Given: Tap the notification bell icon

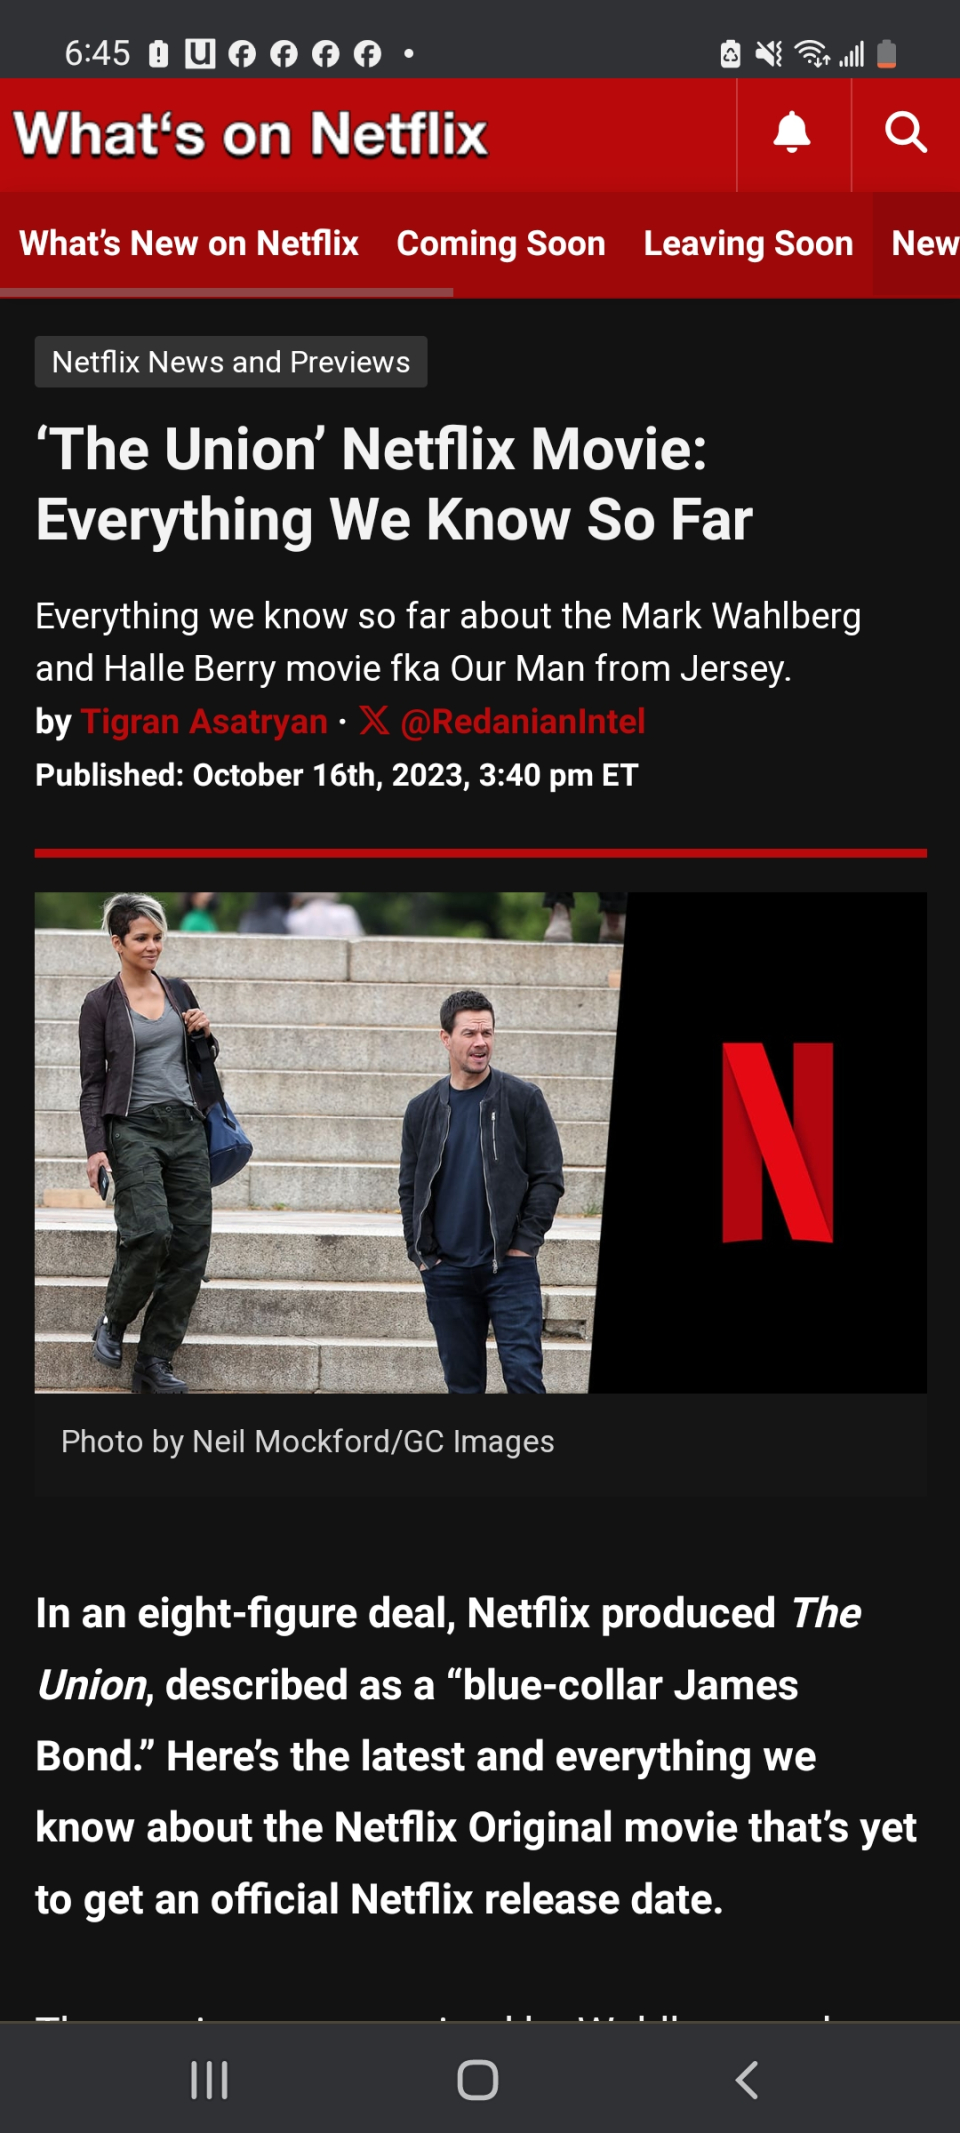Looking at the screenshot, I should 792,133.
